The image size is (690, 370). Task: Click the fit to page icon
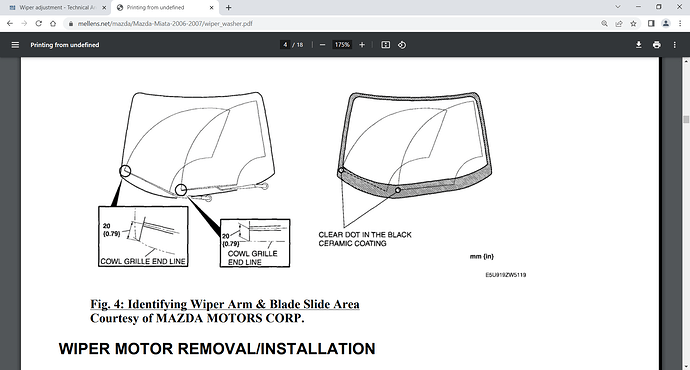click(x=385, y=45)
